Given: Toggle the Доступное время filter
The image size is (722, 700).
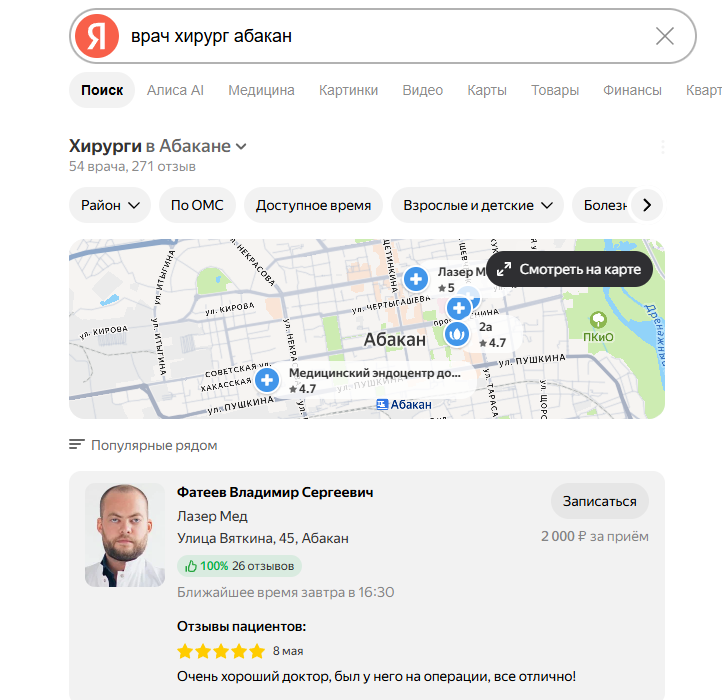Looking at the screenshot, I should pos(313,205).
